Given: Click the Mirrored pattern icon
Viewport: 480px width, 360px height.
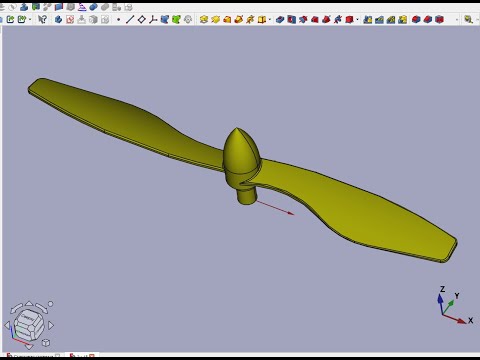Looking at the screenshot, I should 368,19.
